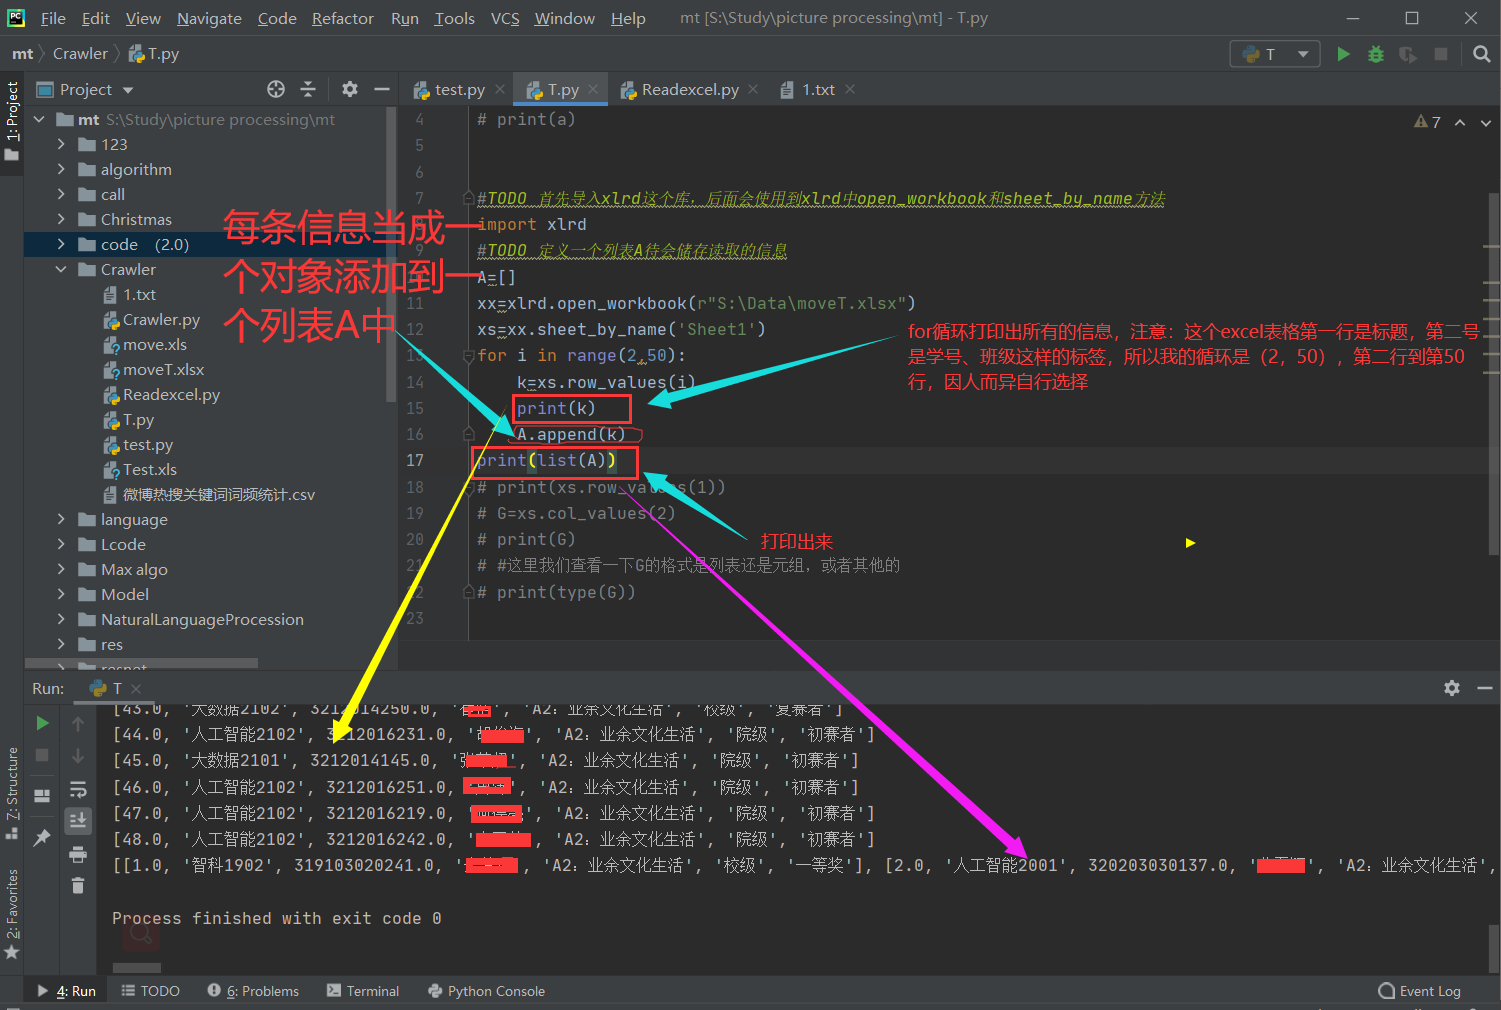Toggle the 1: Project side tool window

(12, 121)
